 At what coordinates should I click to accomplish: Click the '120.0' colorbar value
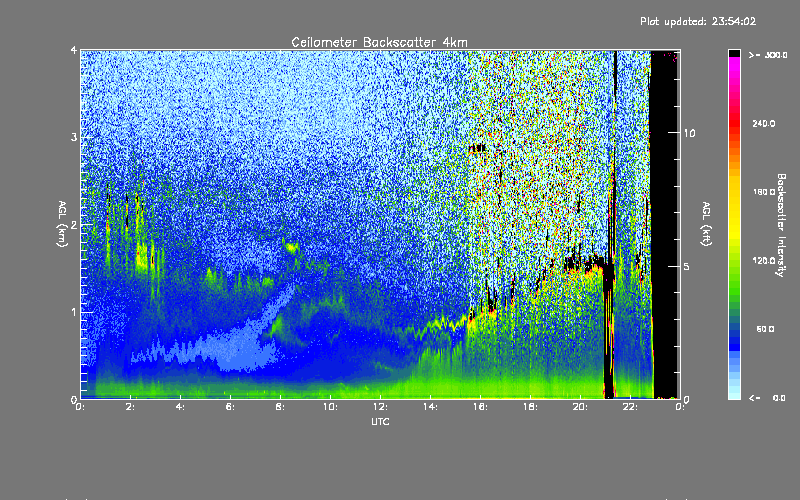764,260
